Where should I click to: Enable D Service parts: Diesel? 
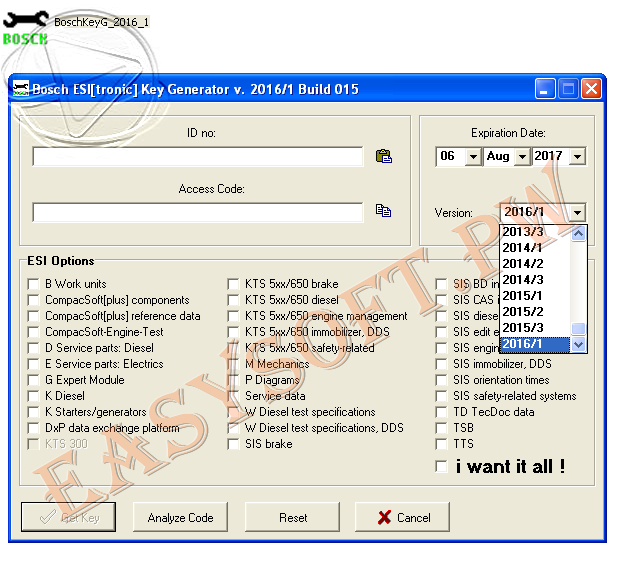[33, 348]
